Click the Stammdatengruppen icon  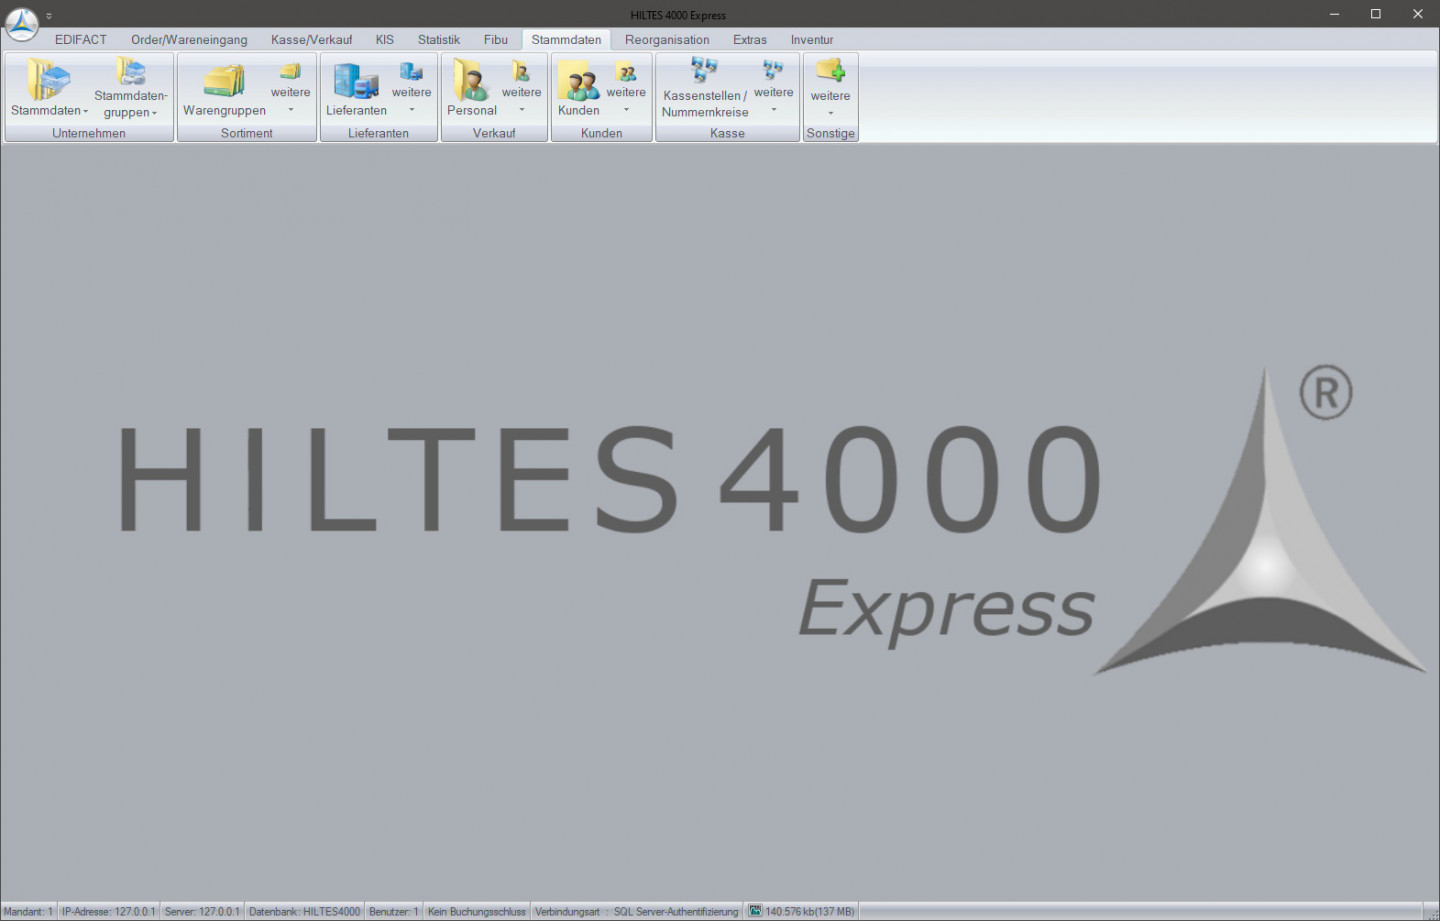coord(130,71)
